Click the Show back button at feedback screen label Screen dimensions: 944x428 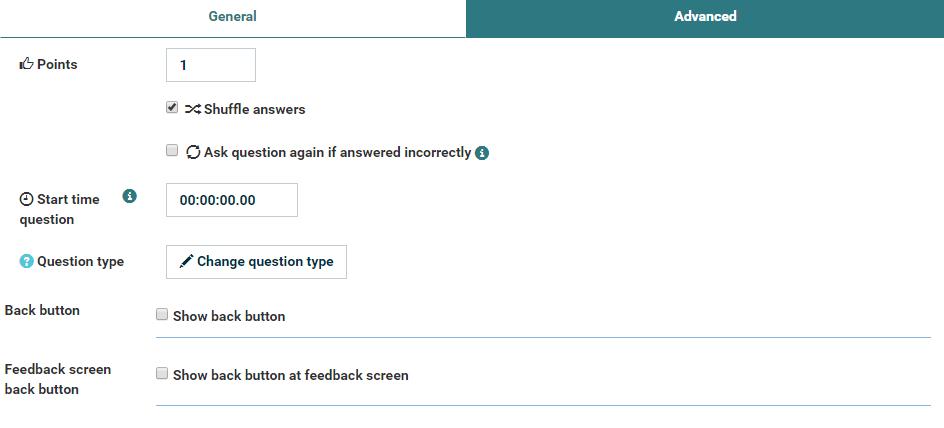point(291,376)
